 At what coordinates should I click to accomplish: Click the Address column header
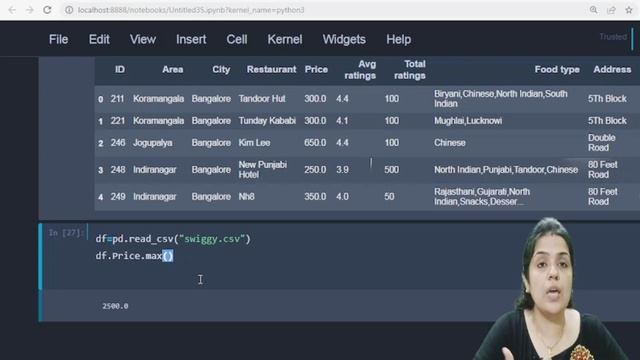[x=612, y=69]
